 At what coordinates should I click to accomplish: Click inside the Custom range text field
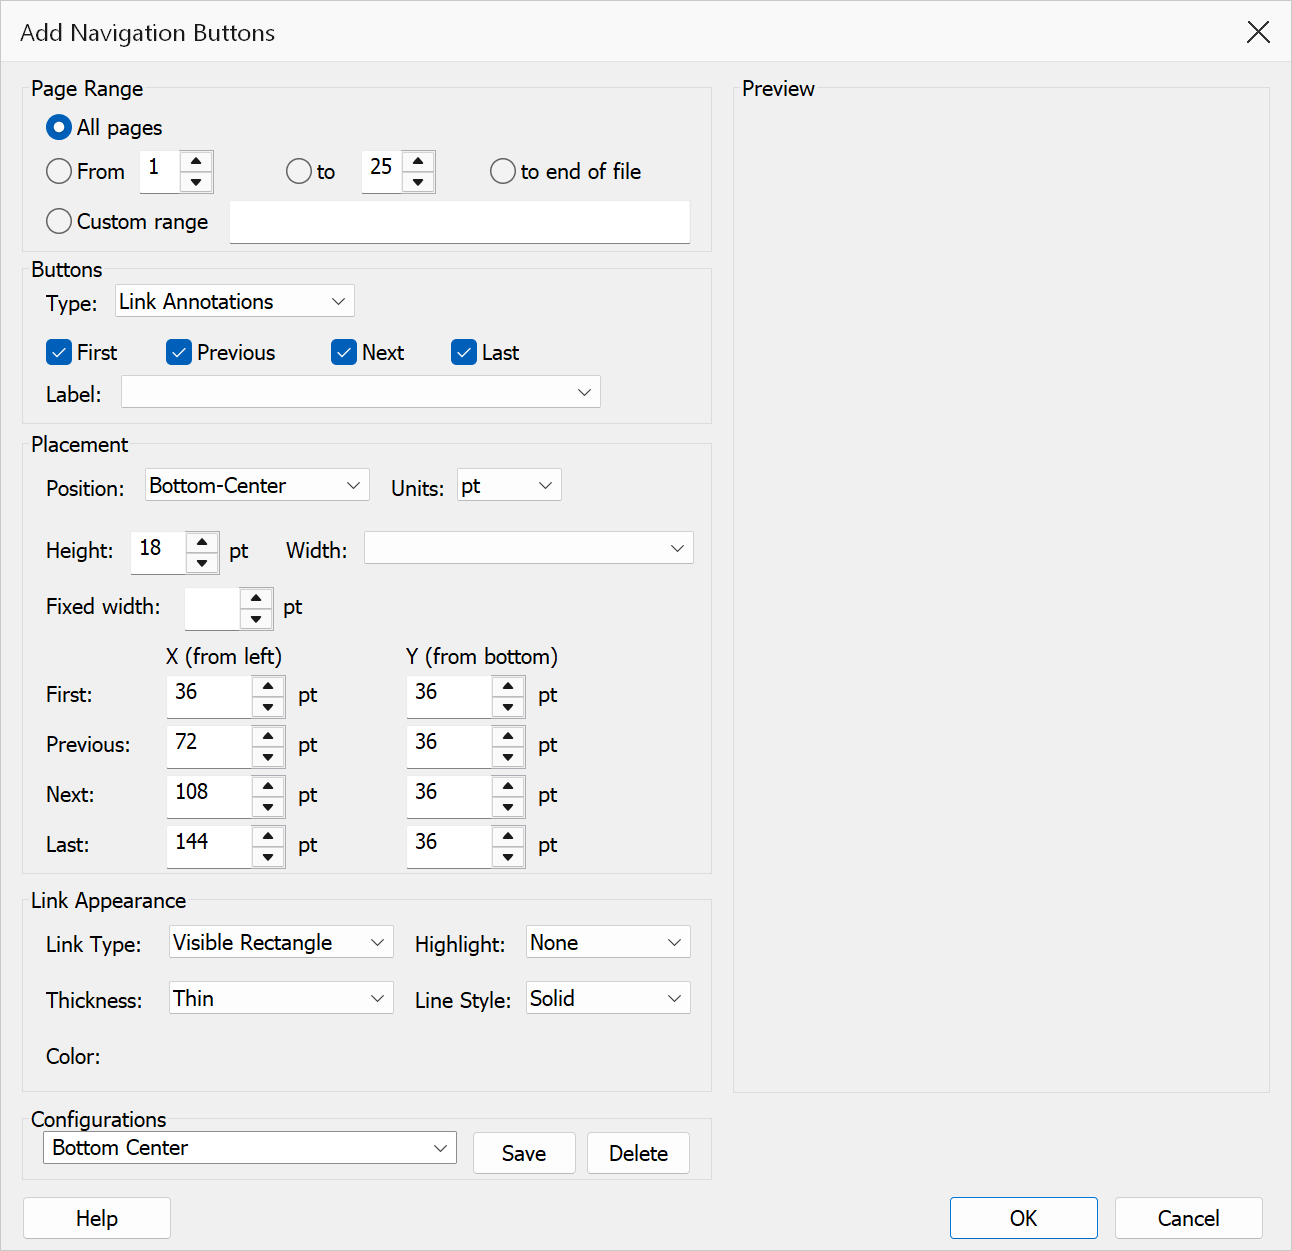click(x=460, y=222)
